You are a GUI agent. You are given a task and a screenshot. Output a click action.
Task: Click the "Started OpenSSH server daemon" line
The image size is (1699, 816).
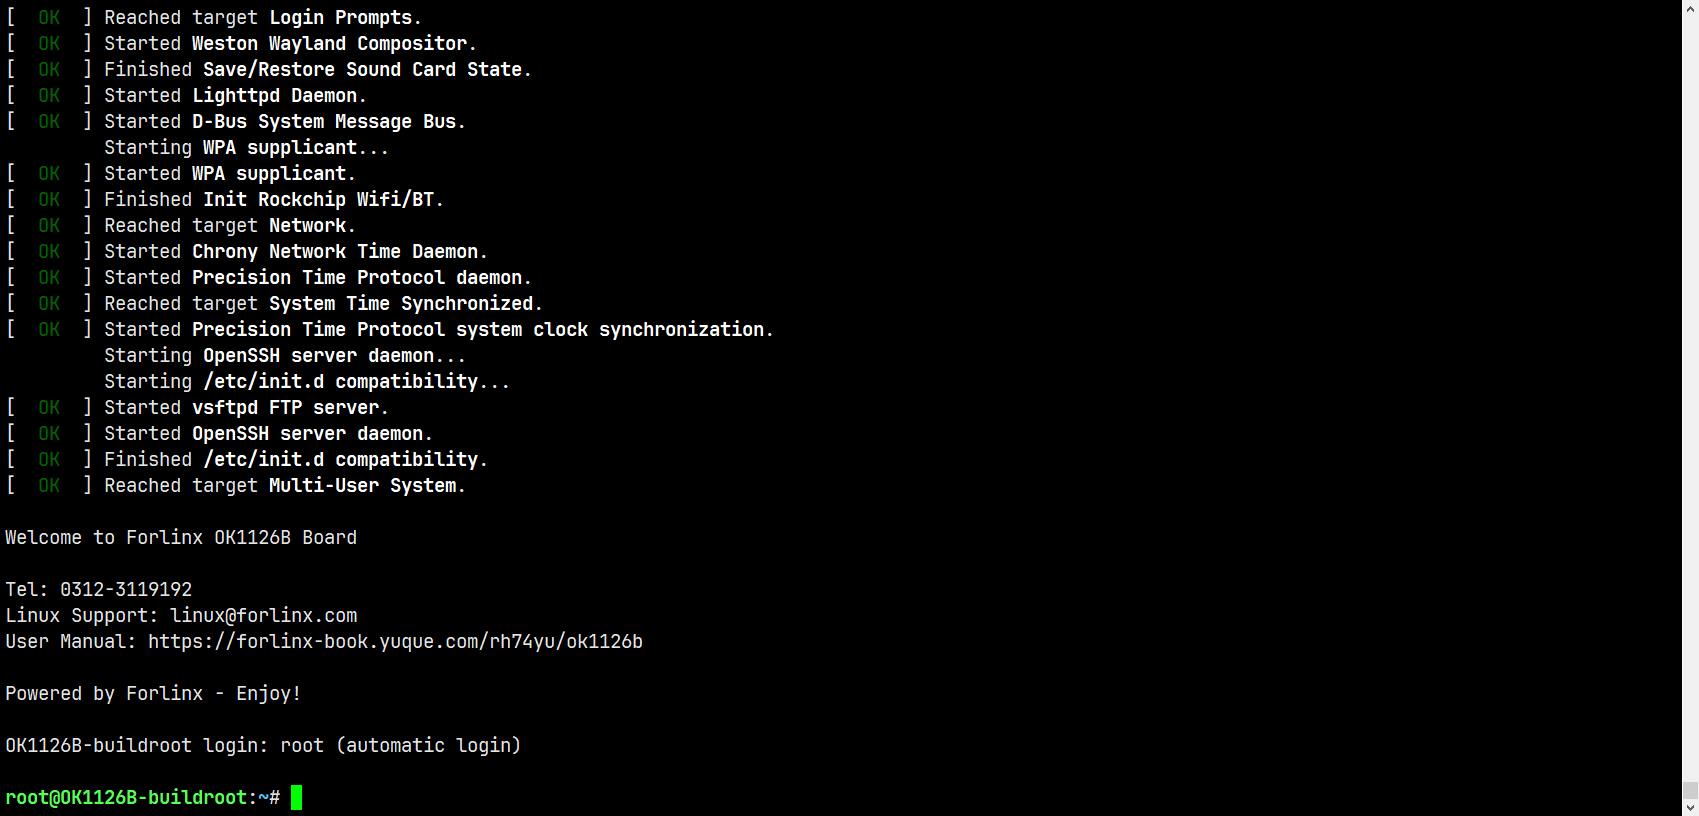coord(268,434)
